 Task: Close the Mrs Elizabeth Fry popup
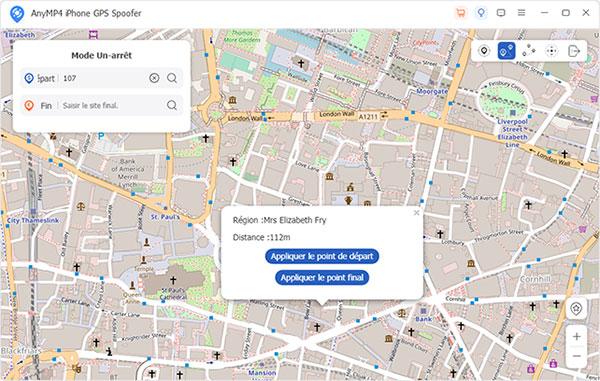416,213
